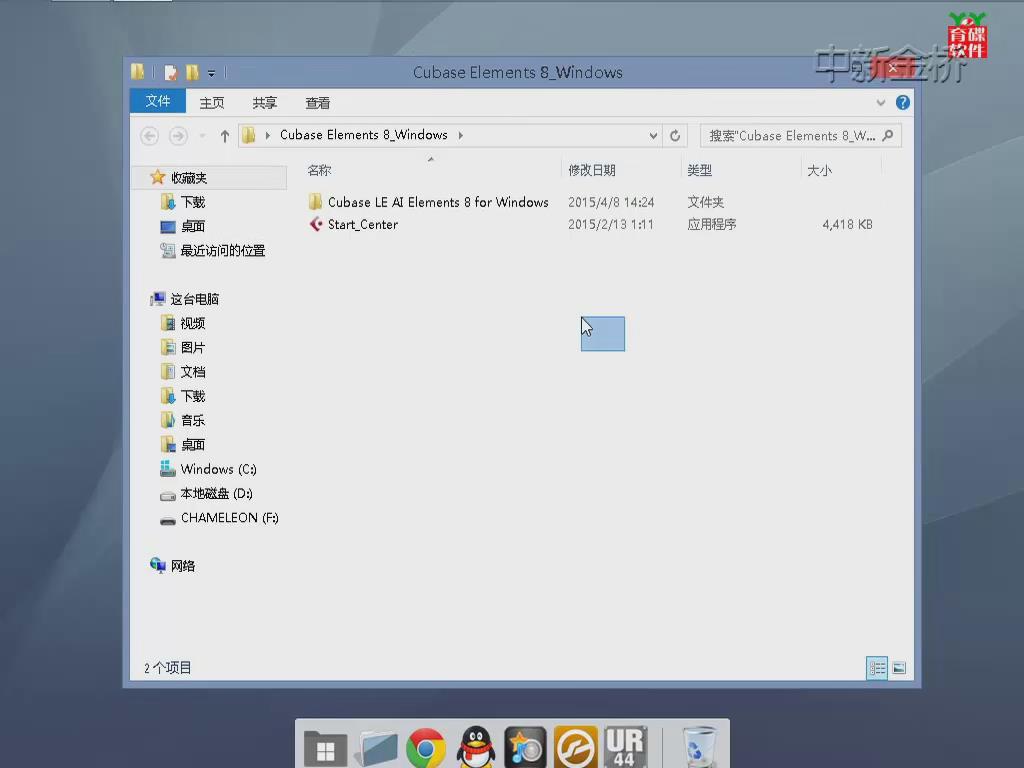Click the 应用程序 type cell

pos(711,225)
